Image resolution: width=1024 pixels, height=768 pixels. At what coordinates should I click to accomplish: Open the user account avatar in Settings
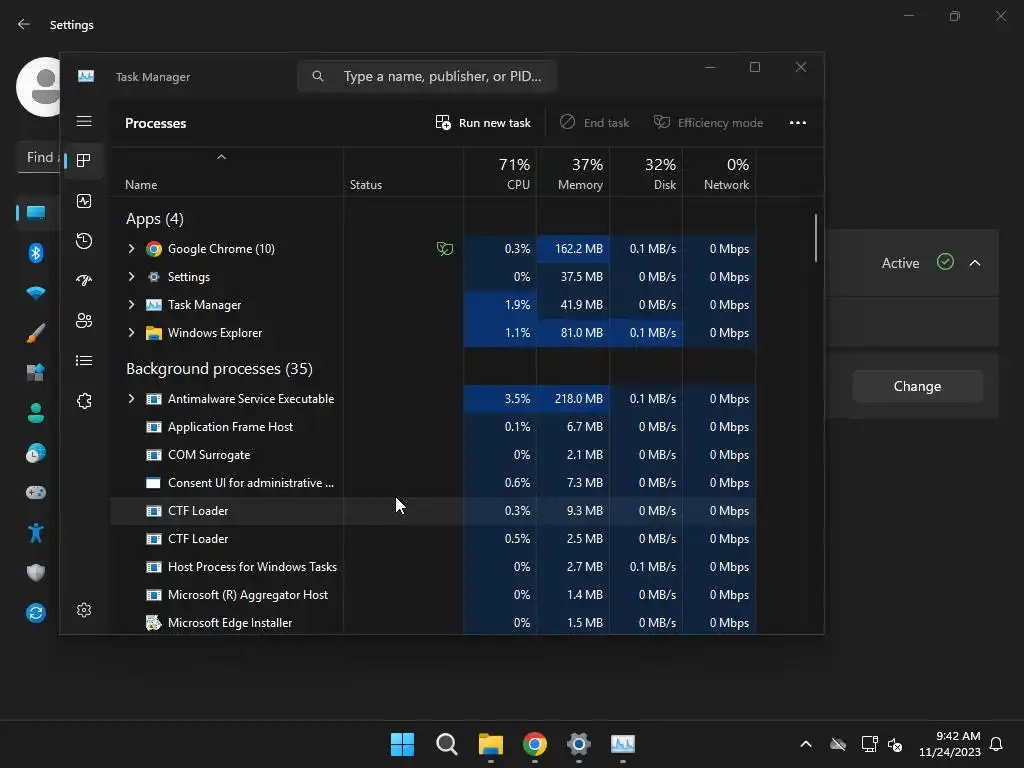click(39, 87)
